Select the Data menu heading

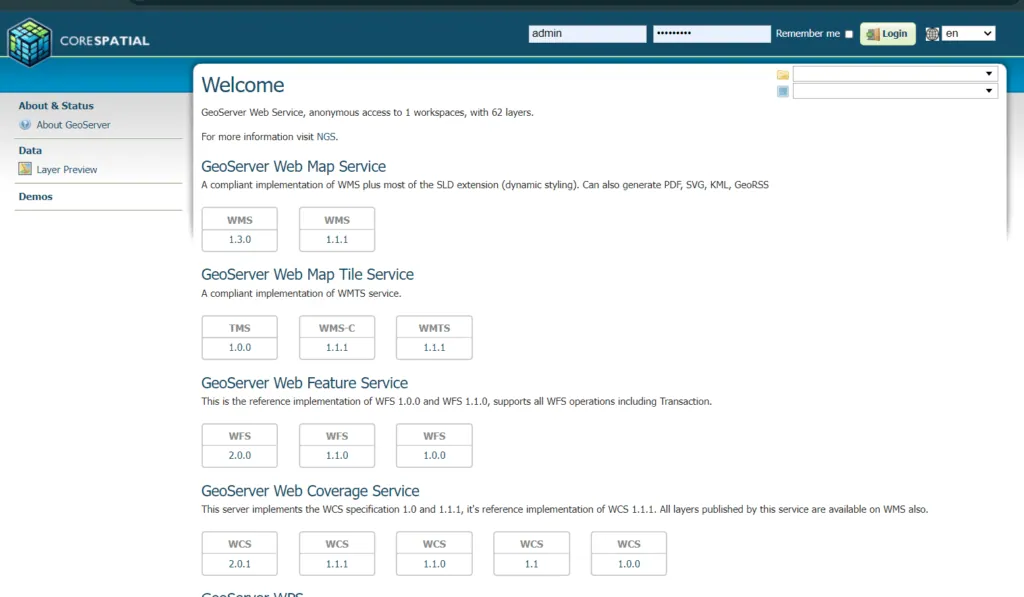coord(30,150)
